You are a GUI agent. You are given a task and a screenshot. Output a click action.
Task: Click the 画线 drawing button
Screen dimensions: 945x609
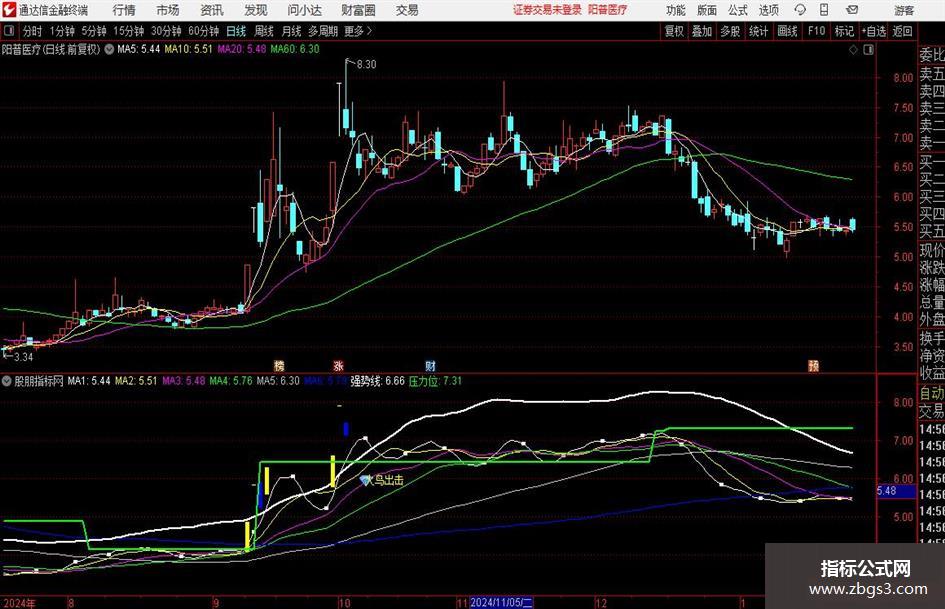coord(787,31)
